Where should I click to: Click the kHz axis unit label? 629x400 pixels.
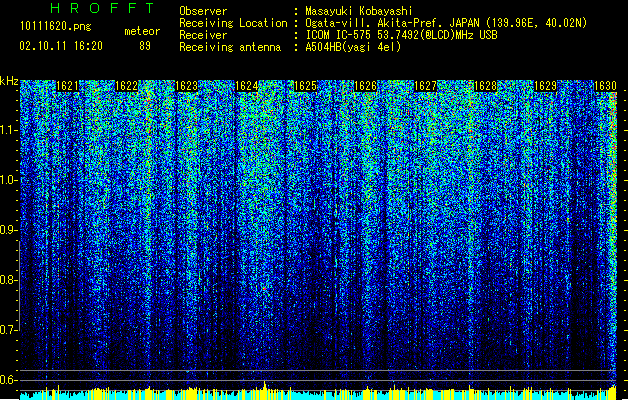click(9, 81)
